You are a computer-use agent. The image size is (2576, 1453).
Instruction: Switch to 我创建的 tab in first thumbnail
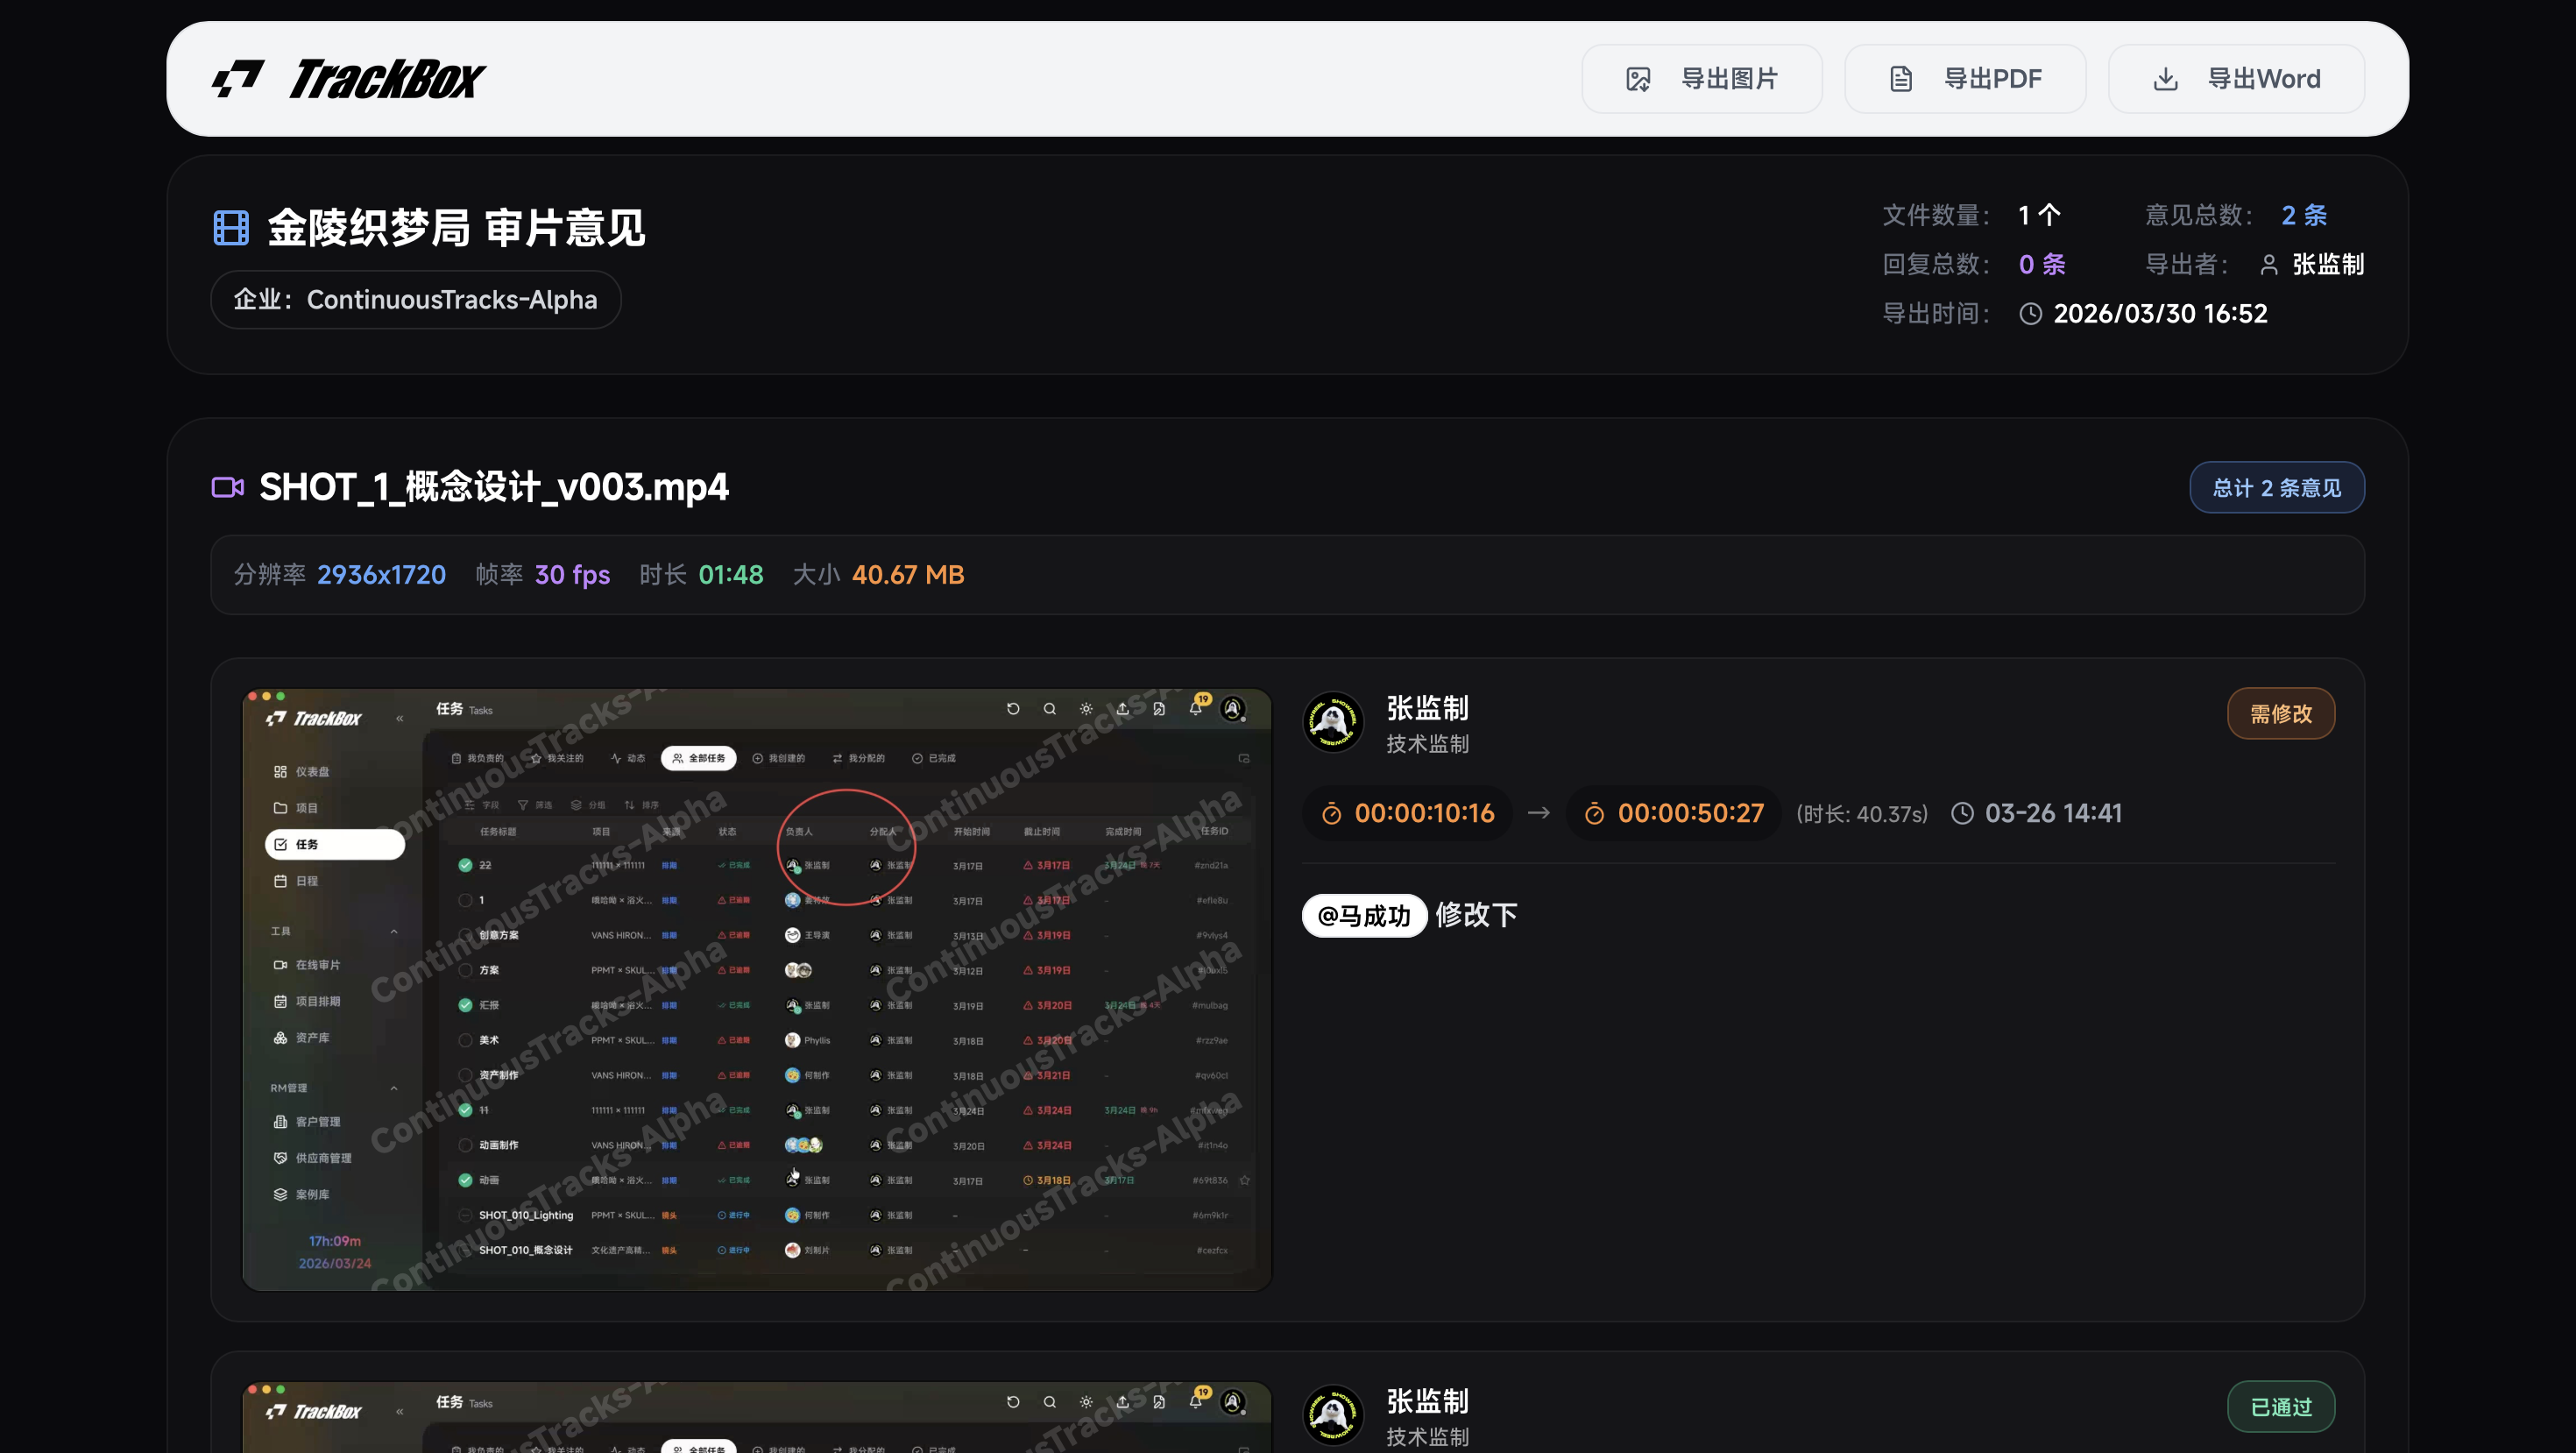(779, 758)
